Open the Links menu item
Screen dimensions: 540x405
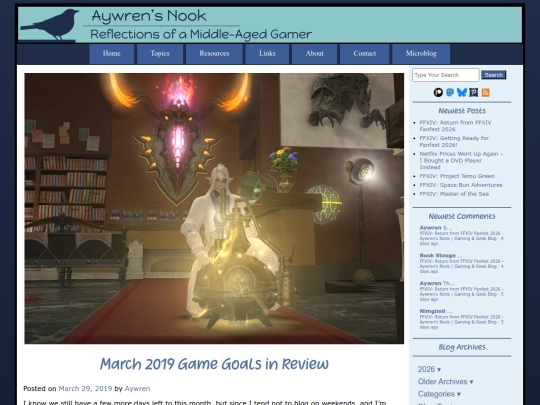267,54
